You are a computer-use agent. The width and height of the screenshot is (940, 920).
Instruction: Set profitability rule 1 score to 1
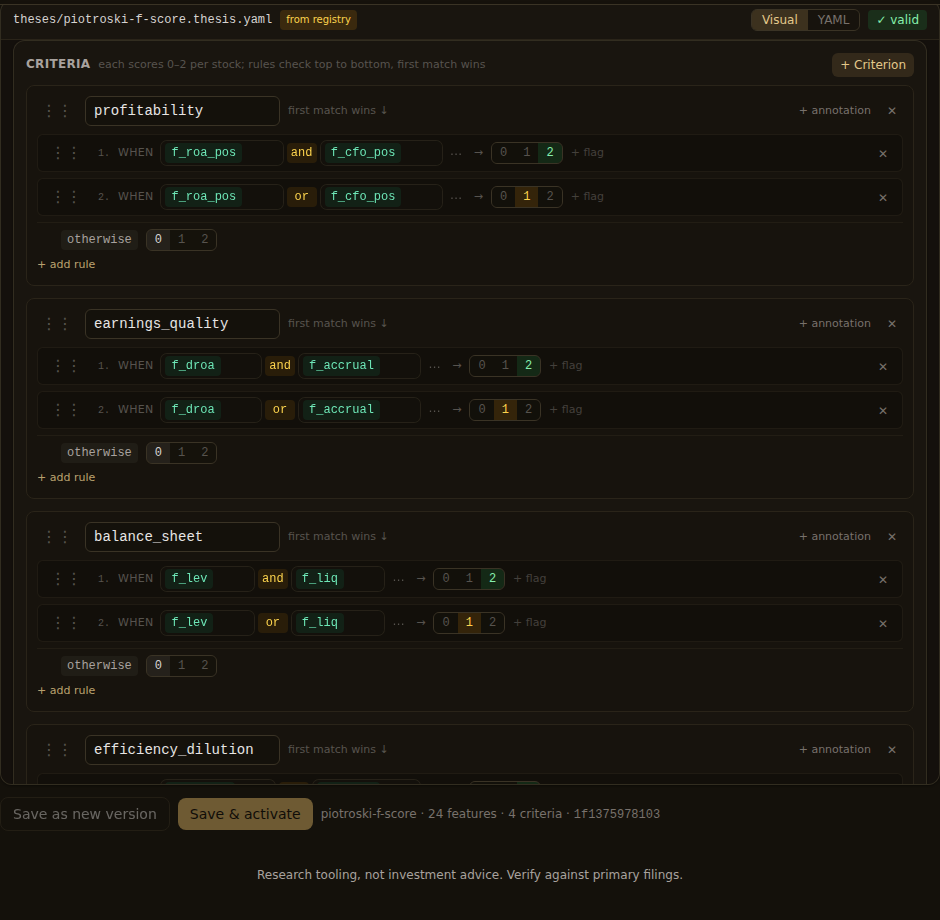click(527, 152)
